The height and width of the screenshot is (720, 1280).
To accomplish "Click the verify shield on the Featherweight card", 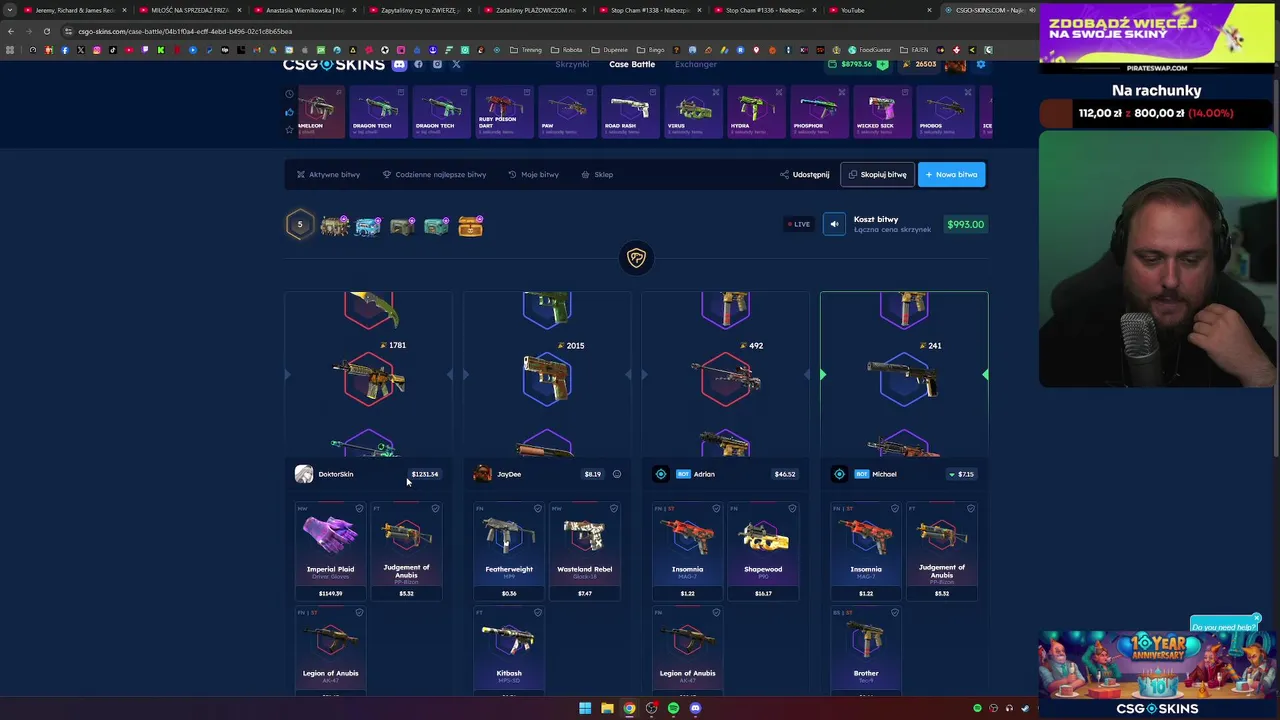I will click(x=538, y=509).
